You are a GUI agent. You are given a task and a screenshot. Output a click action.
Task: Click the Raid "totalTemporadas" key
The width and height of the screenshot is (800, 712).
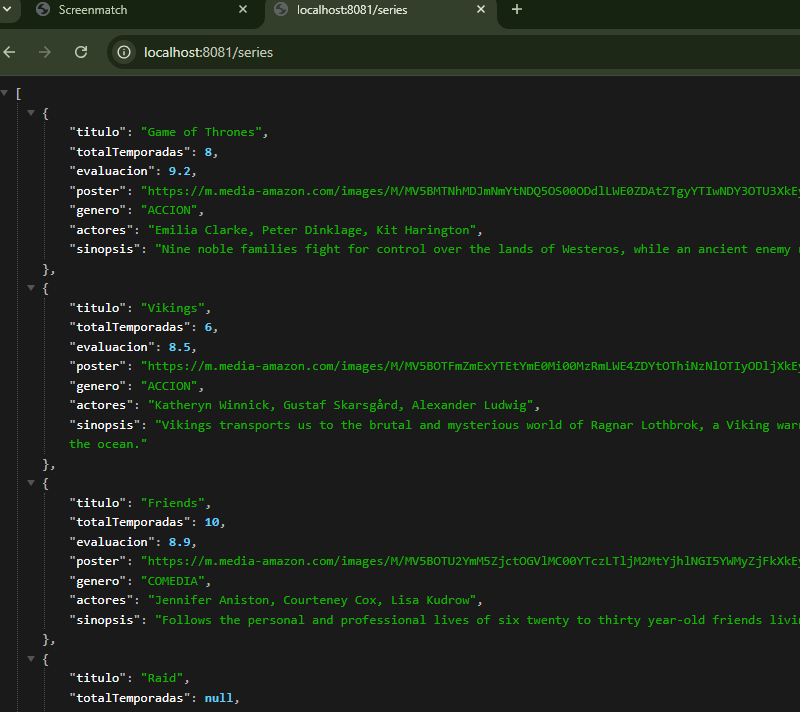tap(130, 698)
